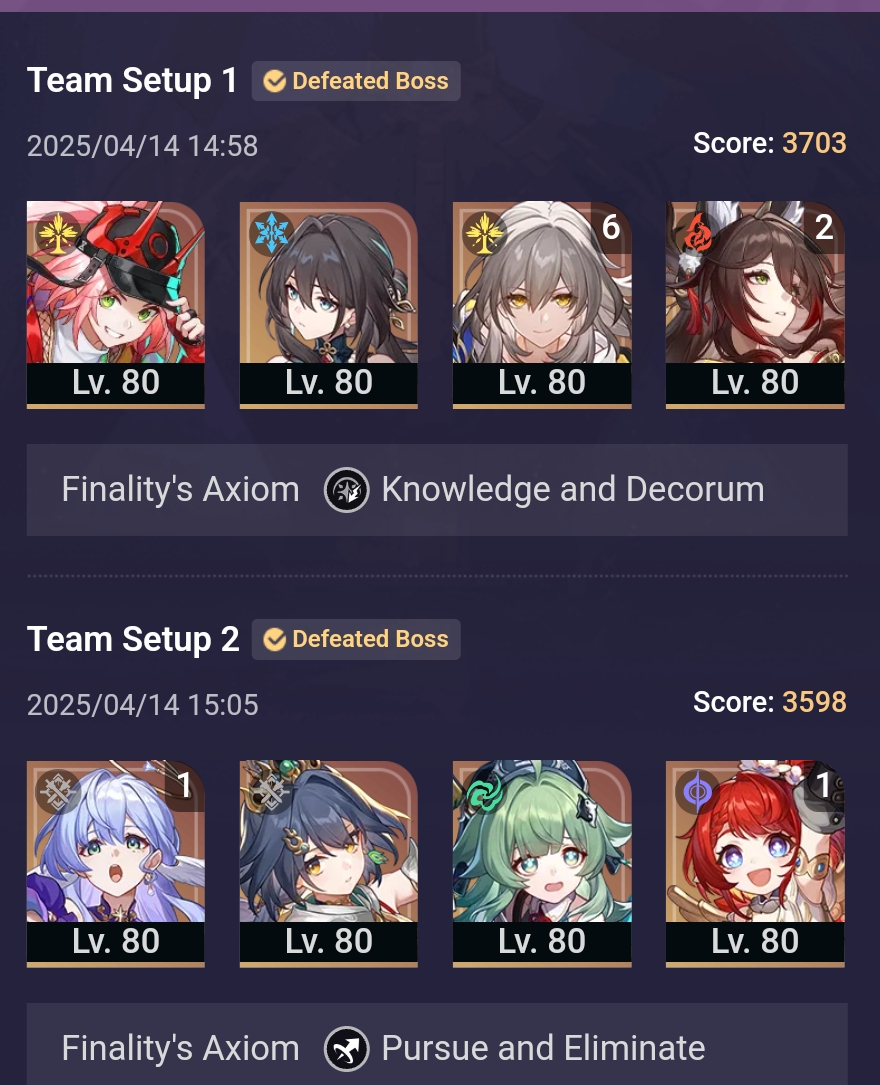Click the Ice element icon on black-haired character
This screenshot has height=1085, width=880.
click(x=271, y=232)
